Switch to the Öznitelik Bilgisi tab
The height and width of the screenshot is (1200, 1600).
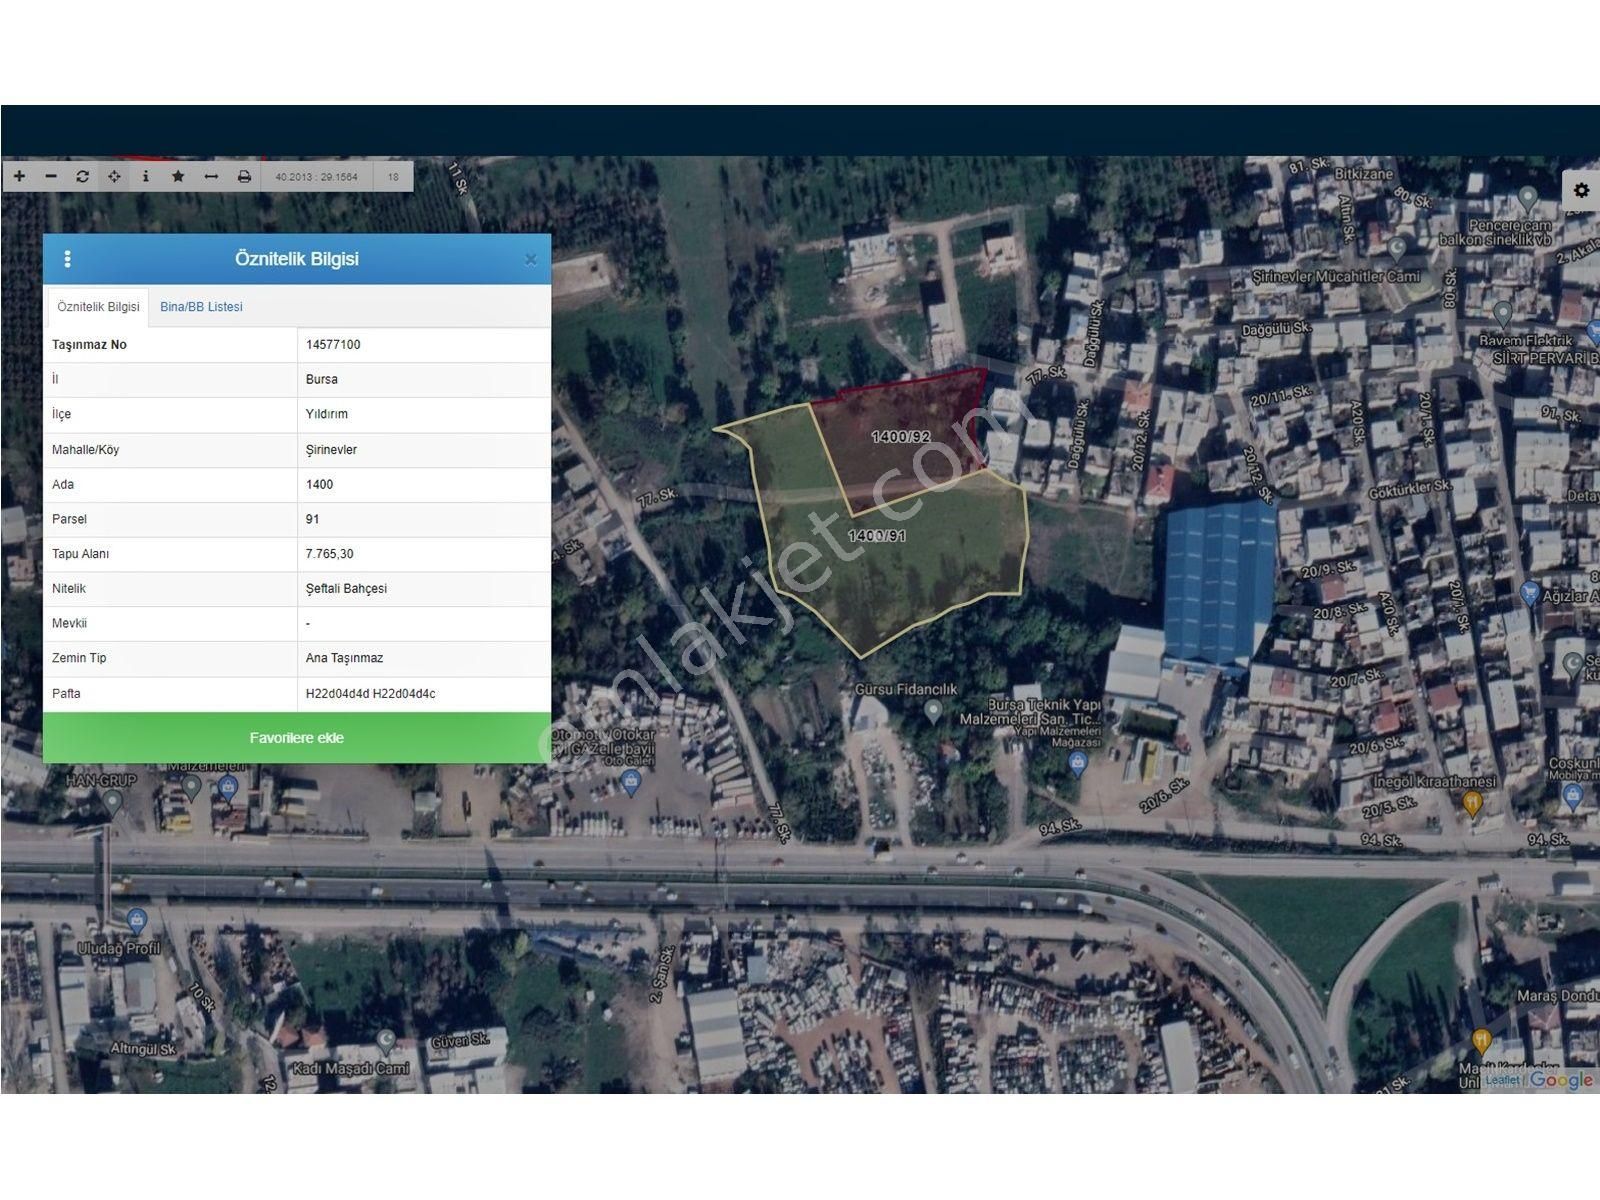(98, 307)
